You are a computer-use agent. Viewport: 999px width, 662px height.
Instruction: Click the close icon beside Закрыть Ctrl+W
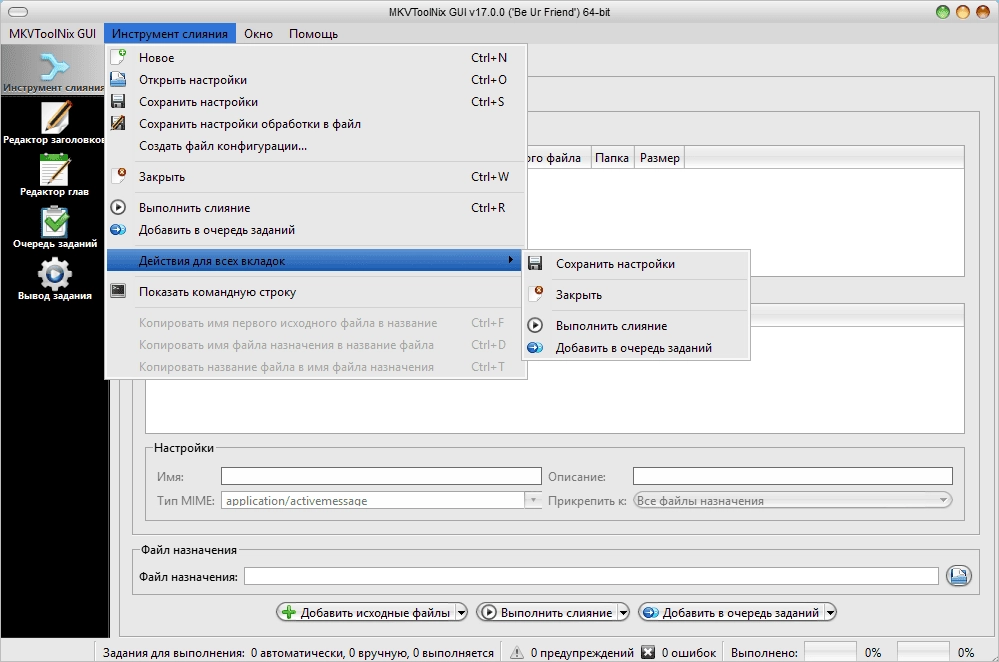click(x=119, y=176)
